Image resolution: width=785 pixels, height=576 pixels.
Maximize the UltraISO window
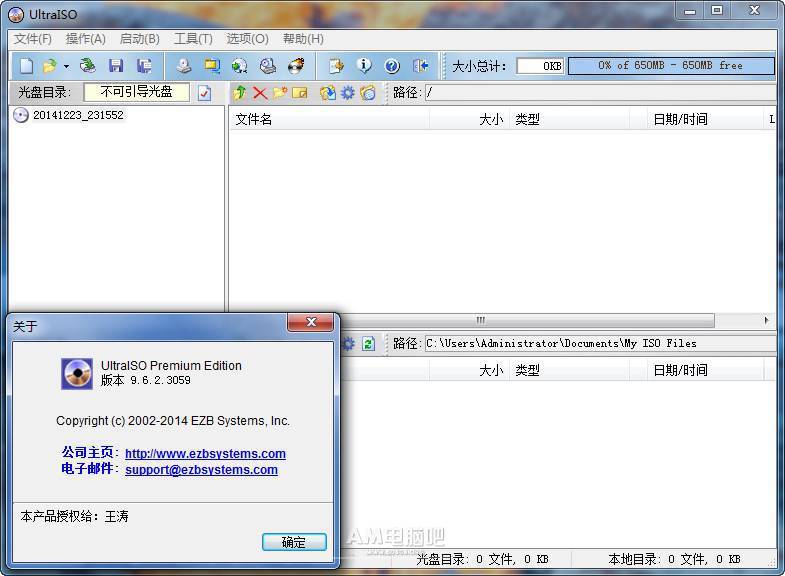coord(717,10)
